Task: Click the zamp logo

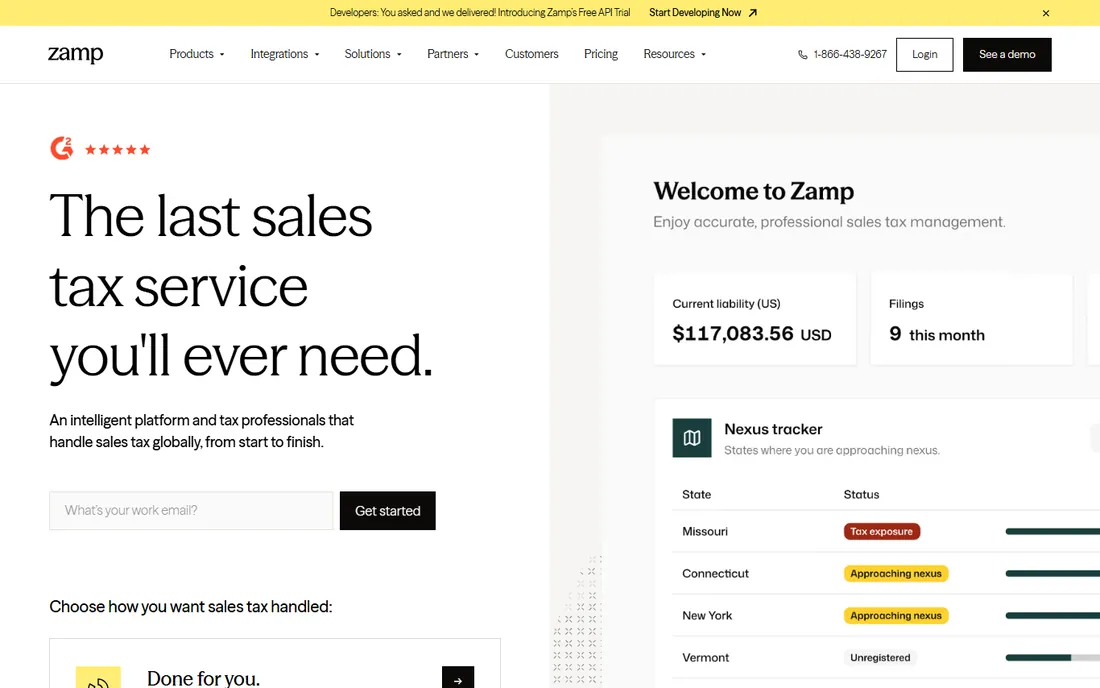Action: (75, 54)
